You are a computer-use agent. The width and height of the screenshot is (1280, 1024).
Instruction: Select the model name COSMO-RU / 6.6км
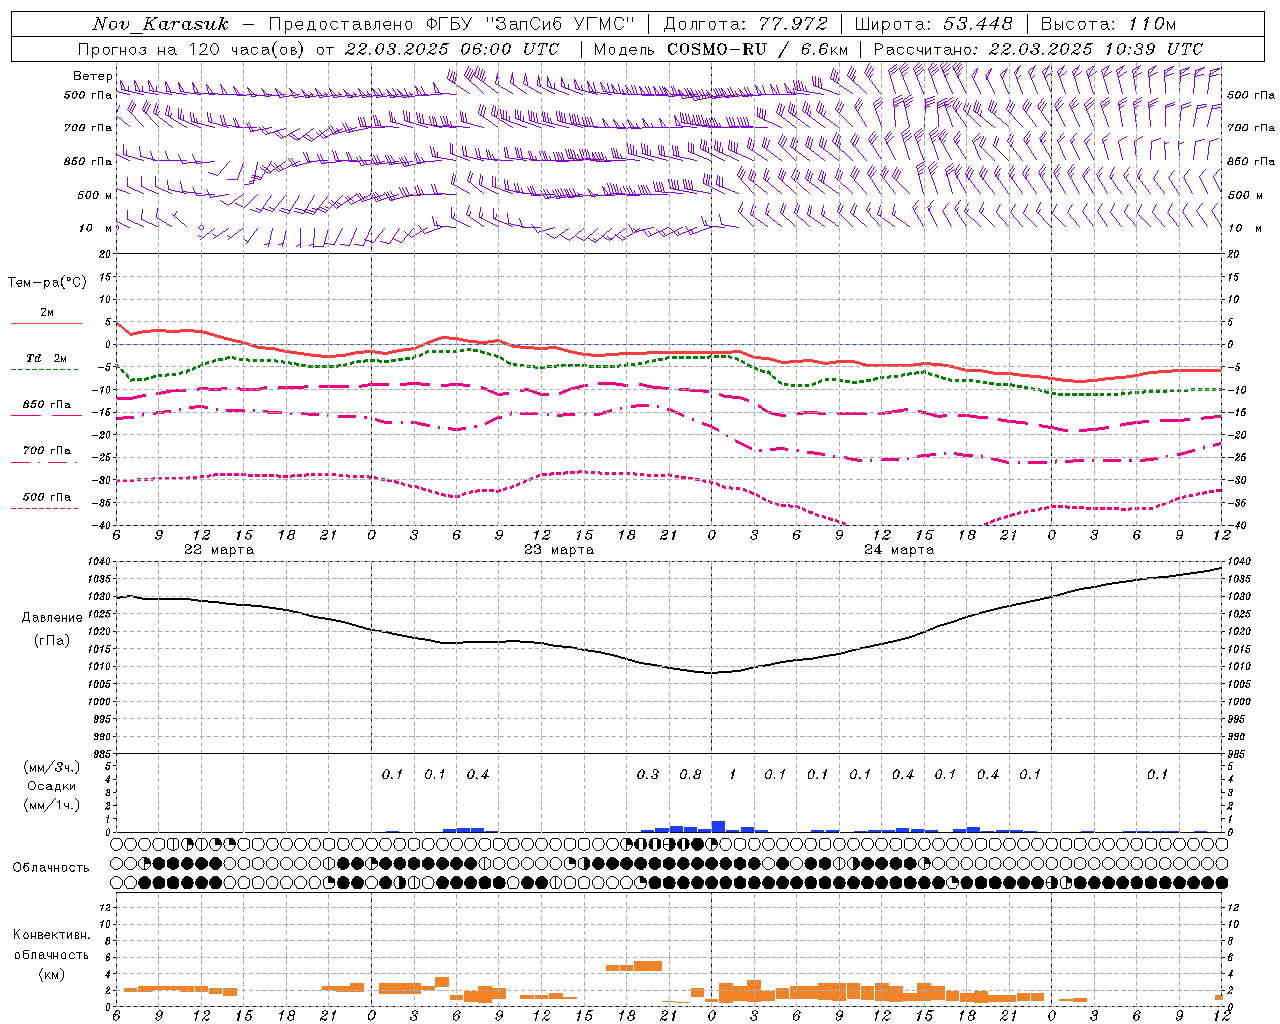[x=757, y=49]
